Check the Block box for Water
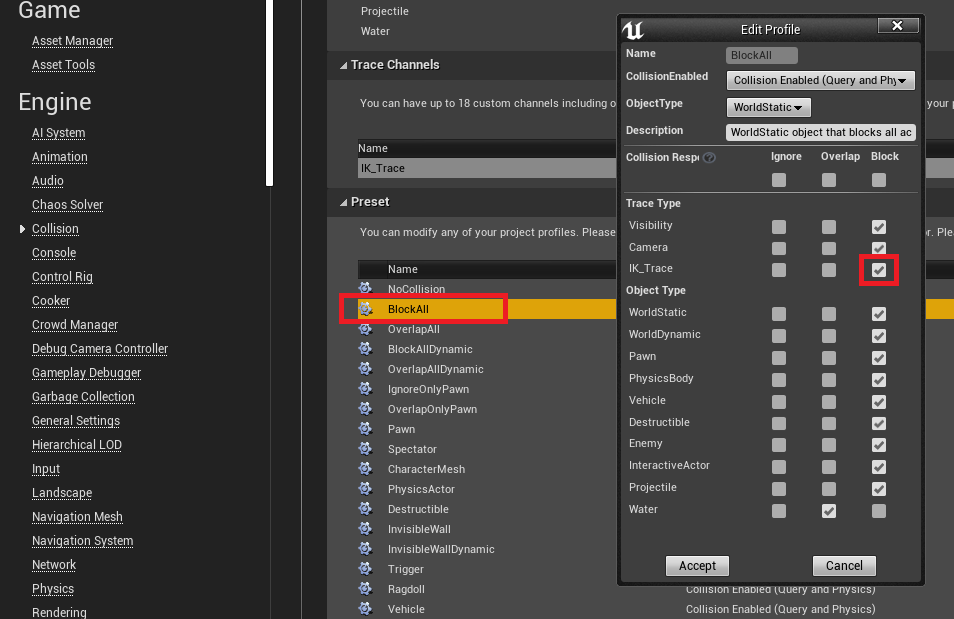Screen dimensions: 954x619 pyautogui.click(x=878, y=510)
